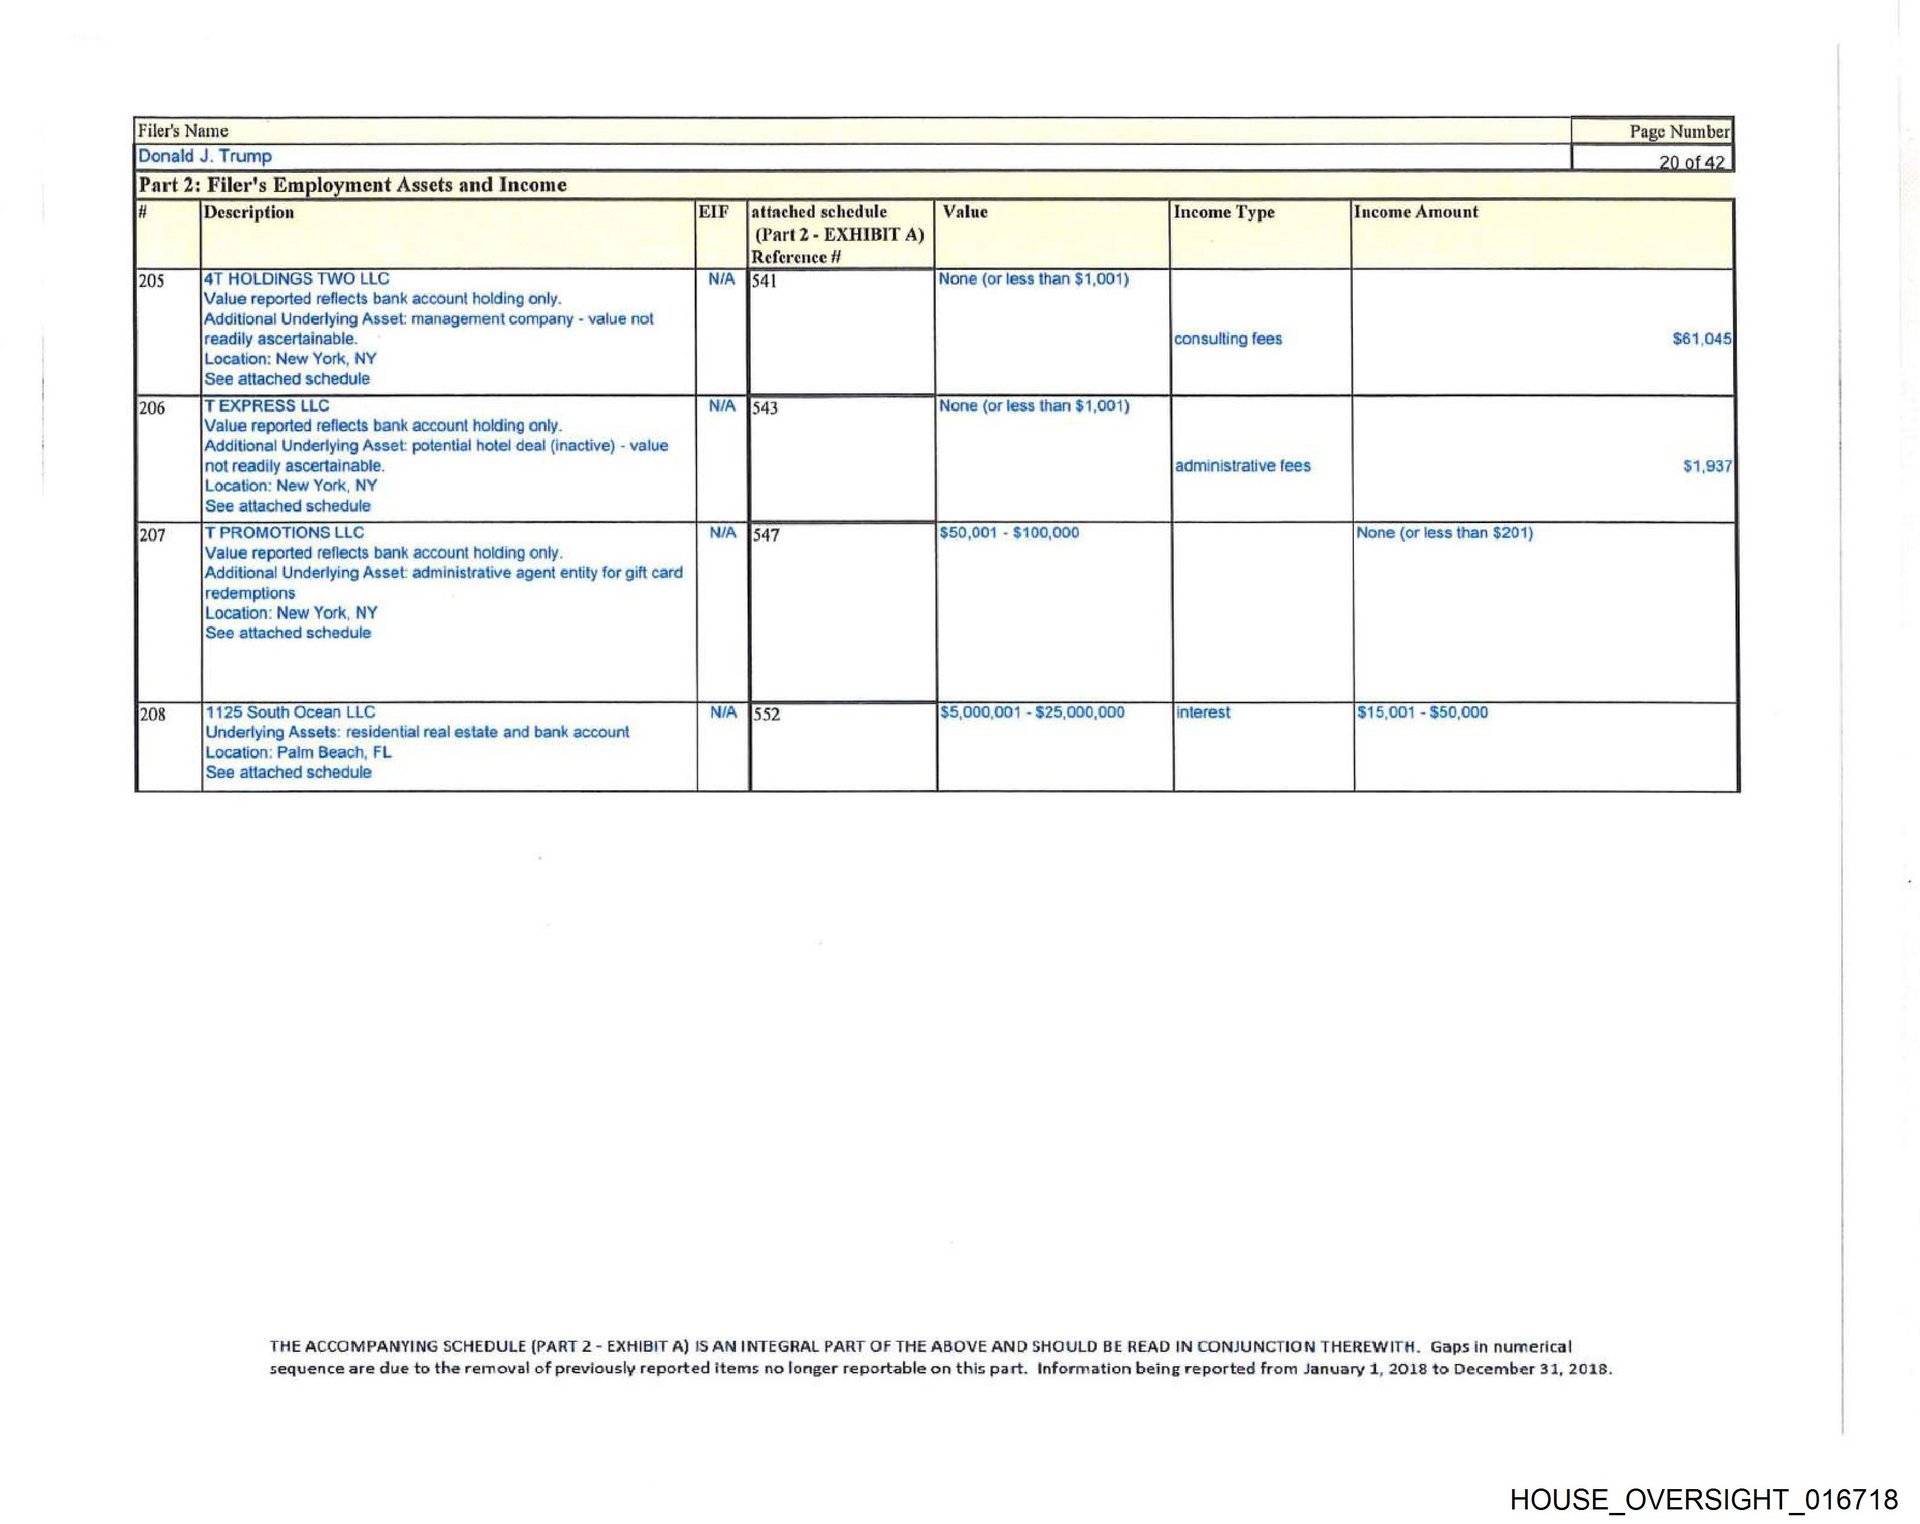The image size is (1920, 1524).
Task: Click the filer name Donald J. Trump
Action: (205, 156)
